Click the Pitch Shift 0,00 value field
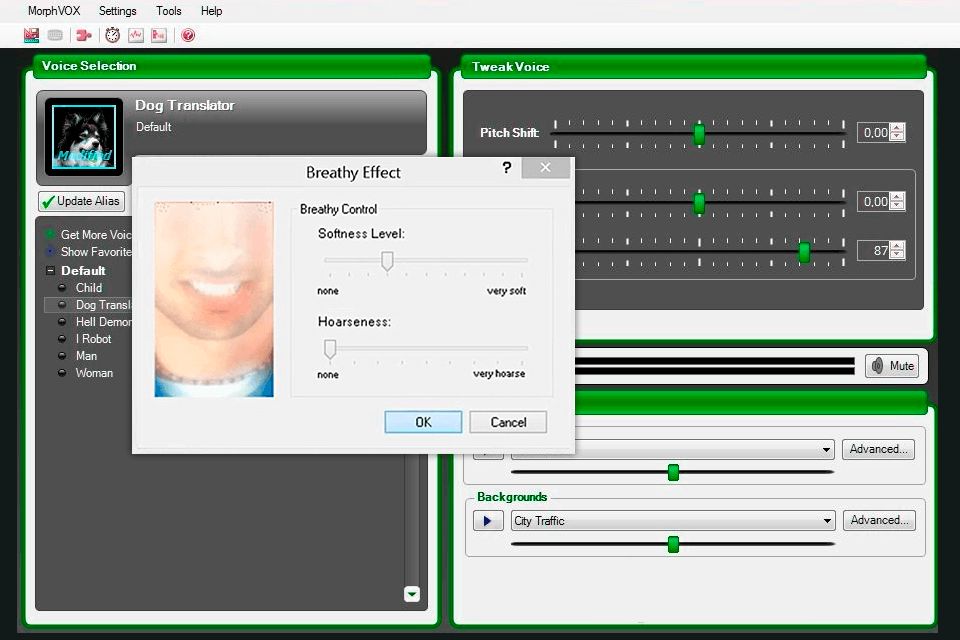Viewport: 960px width, 640px height. (874, 132)
